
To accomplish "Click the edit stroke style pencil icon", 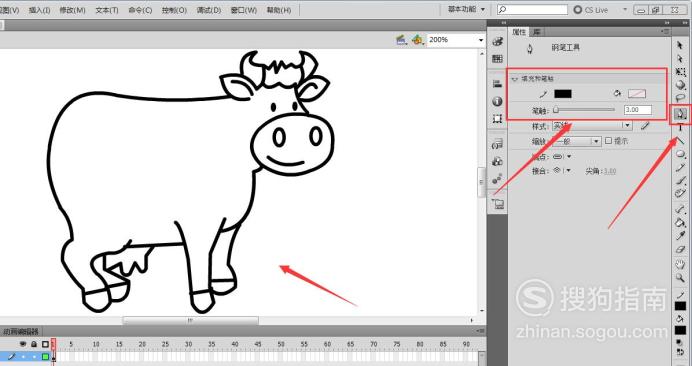I will click(645, 126).
